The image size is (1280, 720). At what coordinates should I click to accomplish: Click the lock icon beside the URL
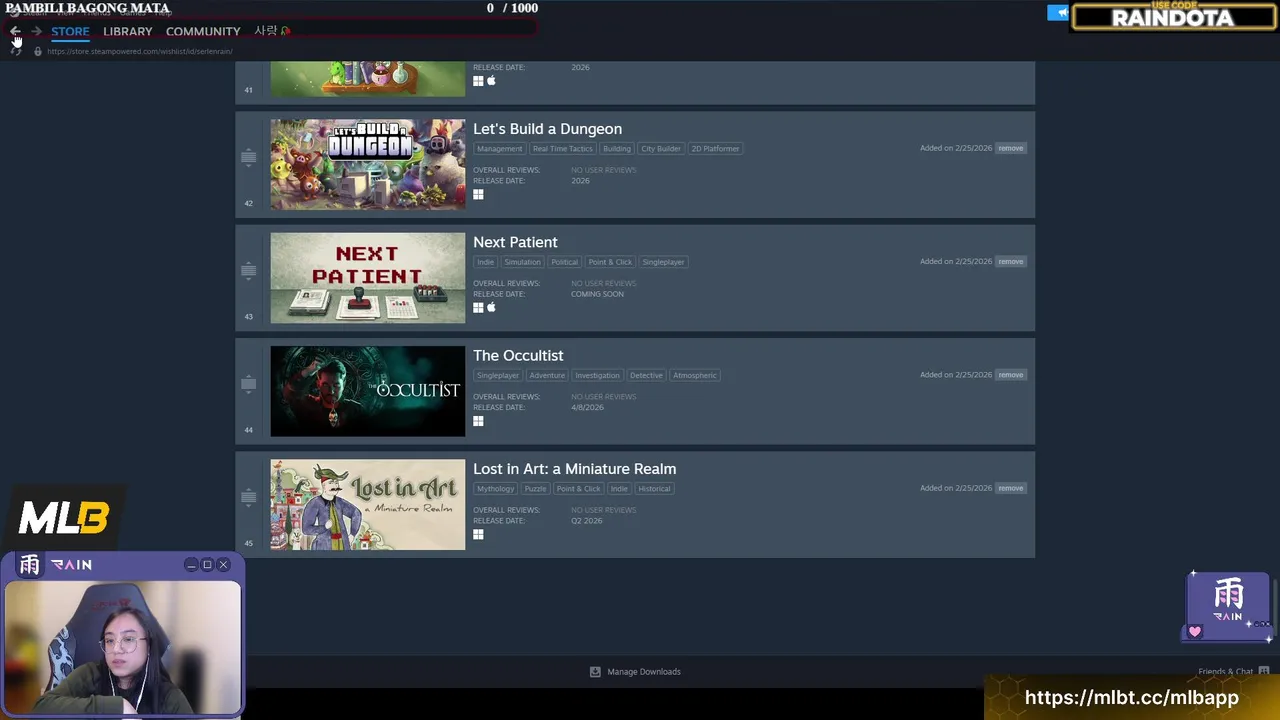pyautogui.click(x=38, y=51)
